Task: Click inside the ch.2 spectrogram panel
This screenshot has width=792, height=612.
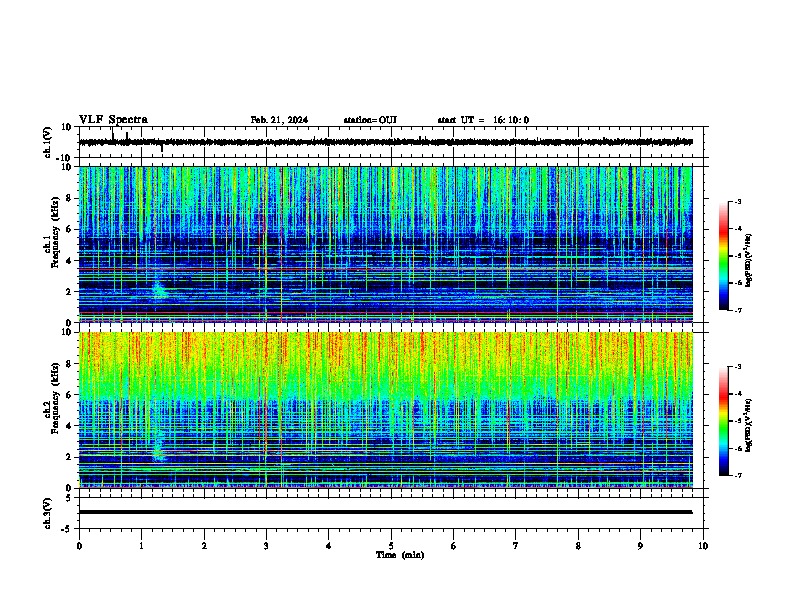Action: 385,410
